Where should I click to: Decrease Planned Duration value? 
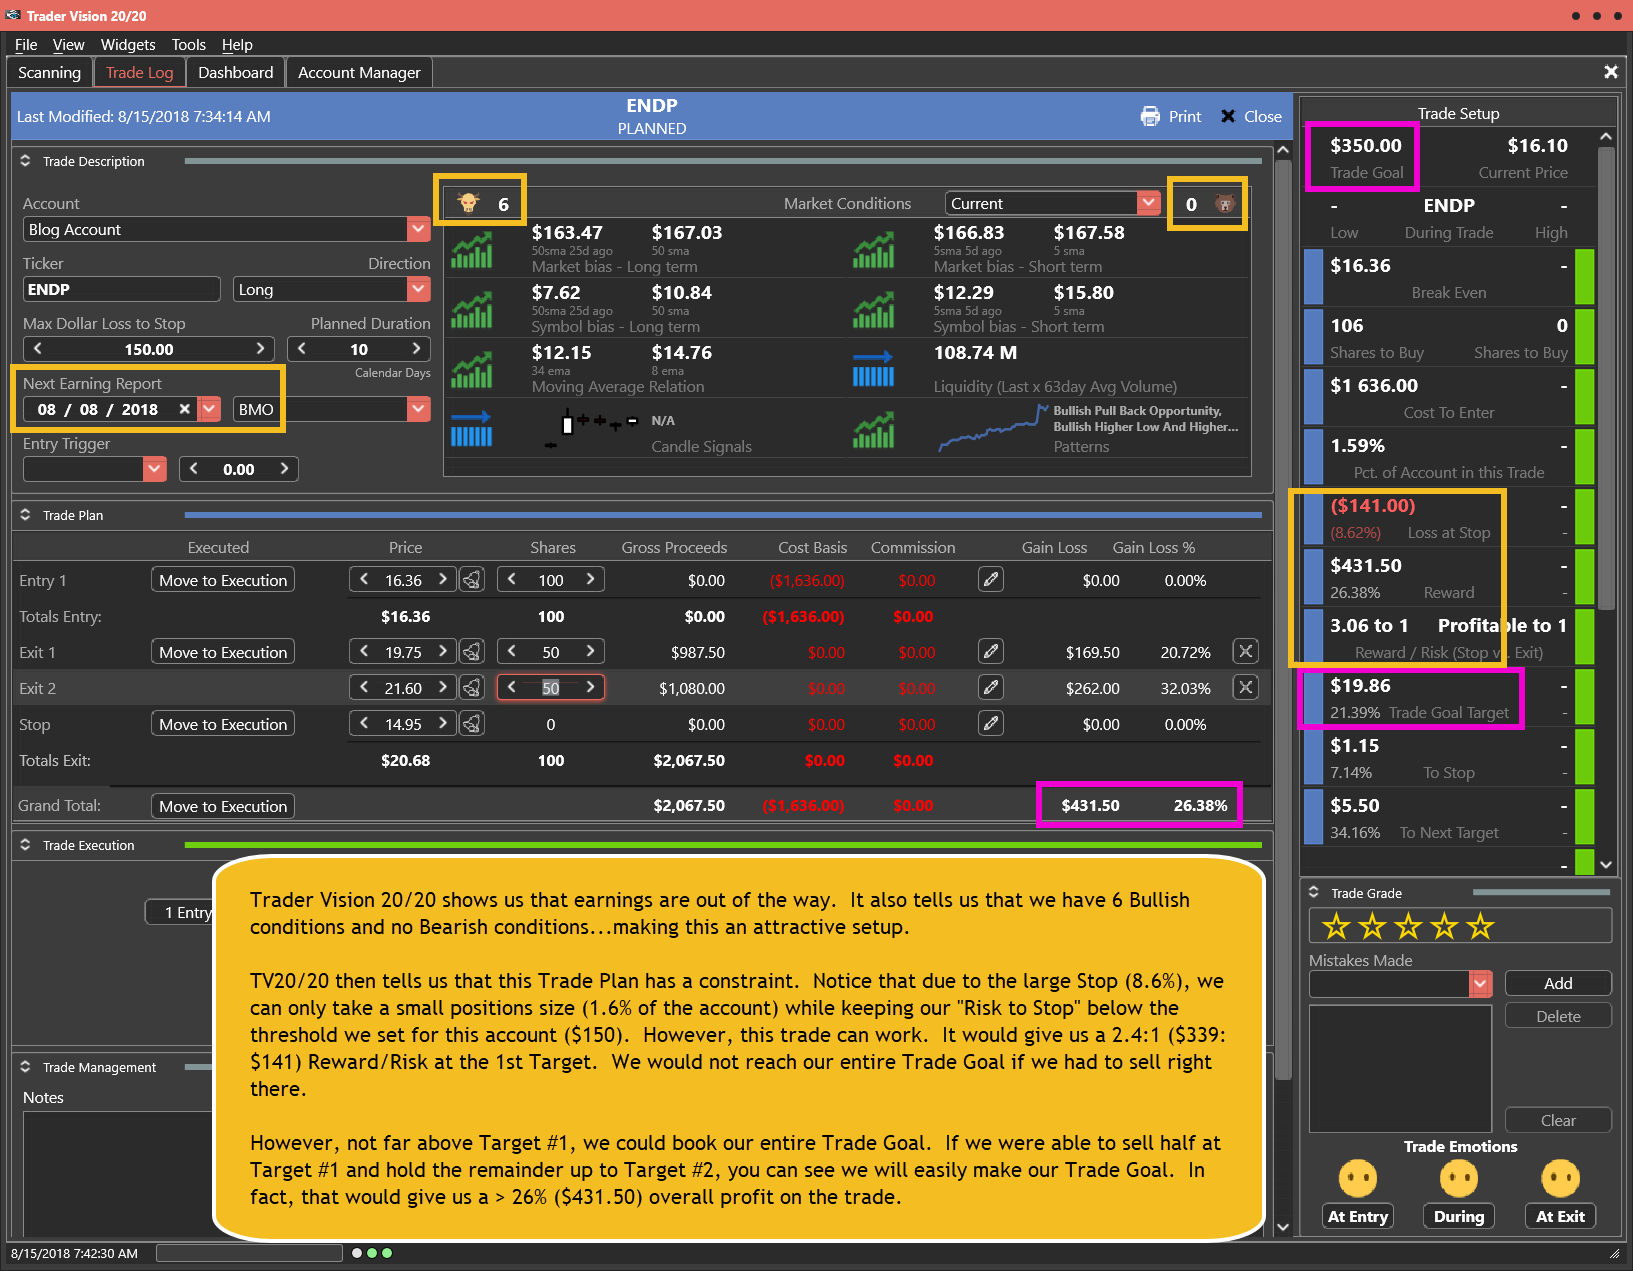(x=301, y=349)
